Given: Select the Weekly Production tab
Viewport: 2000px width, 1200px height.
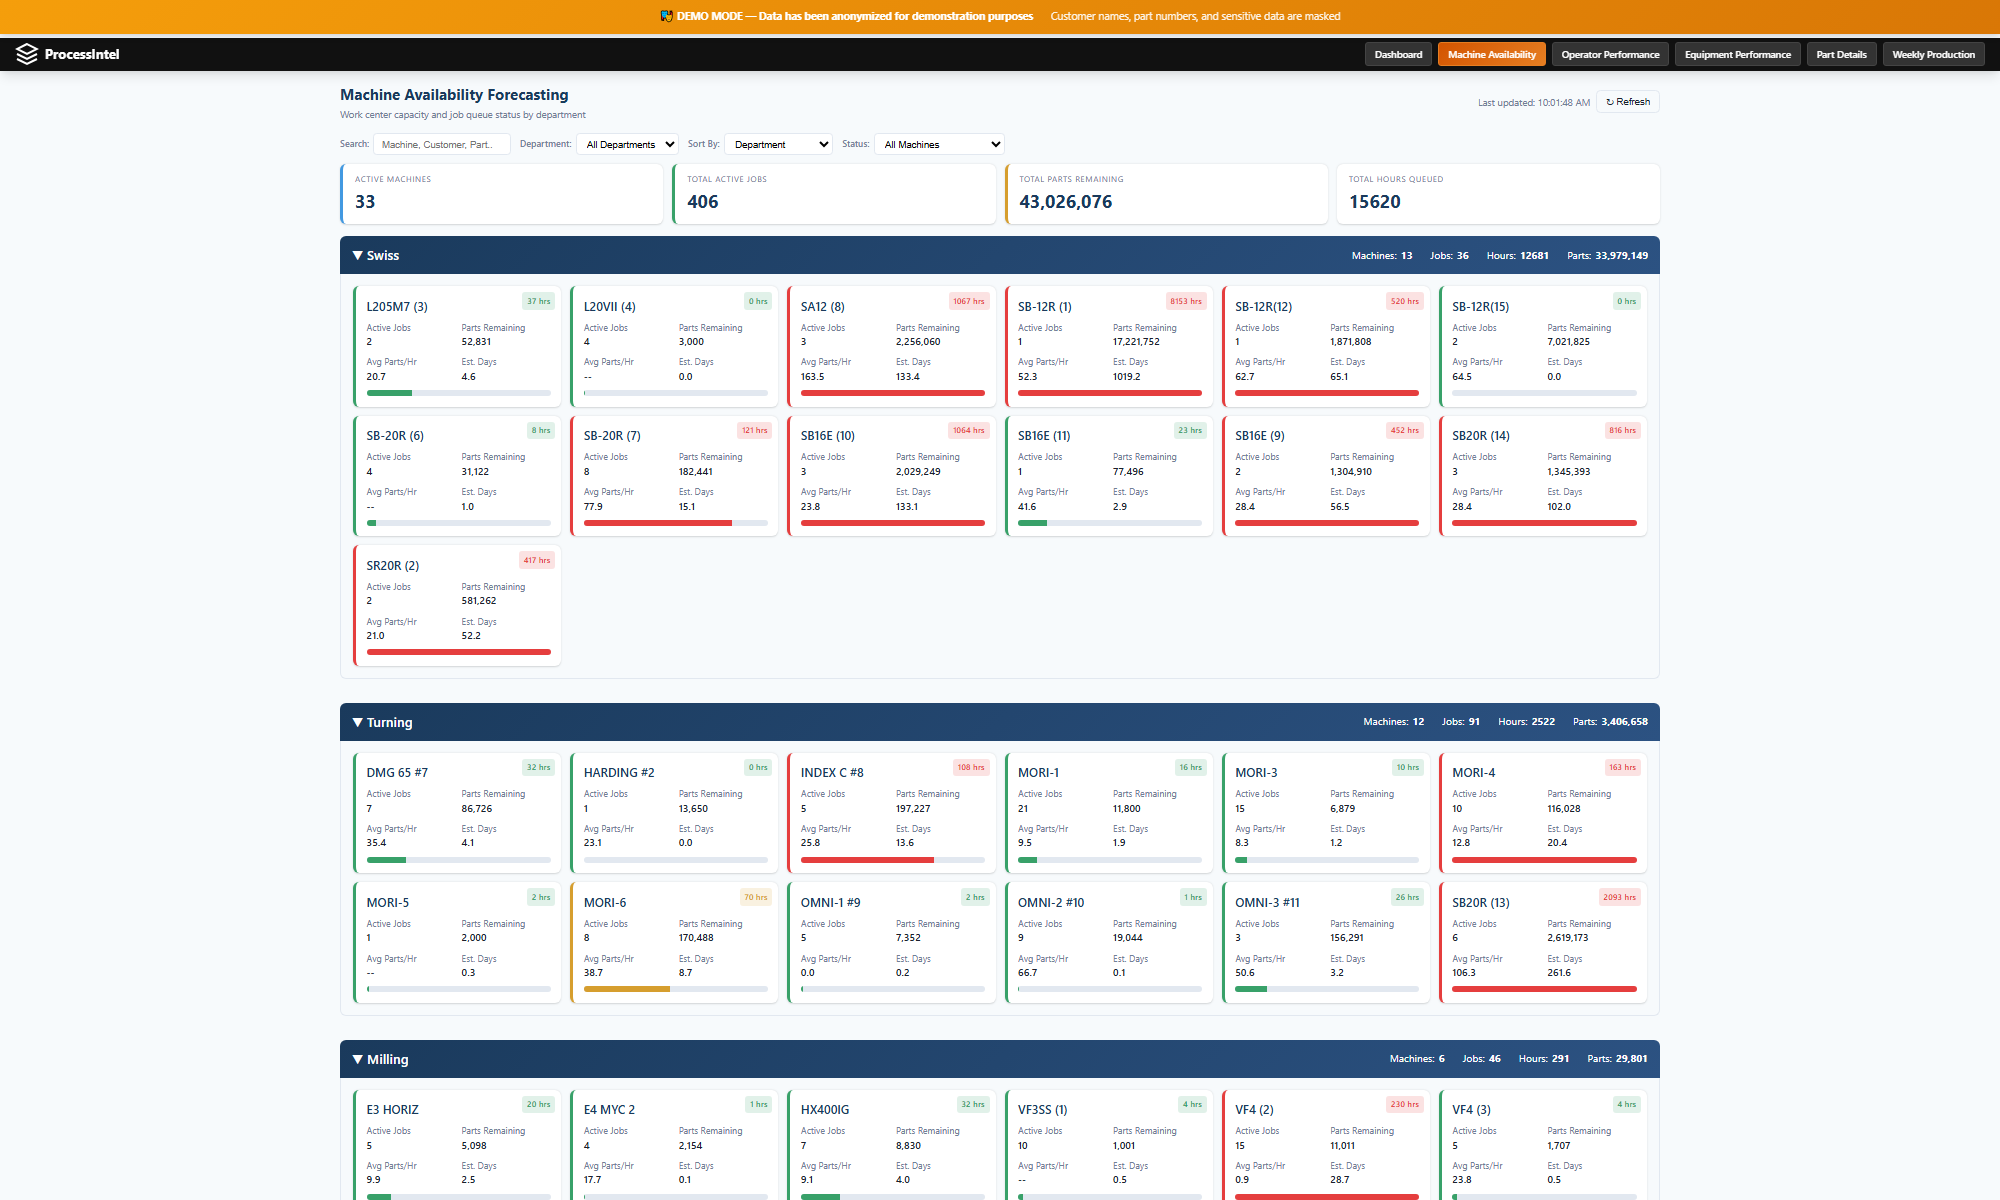Looking at the screenshot, I should click(1933, 54).
